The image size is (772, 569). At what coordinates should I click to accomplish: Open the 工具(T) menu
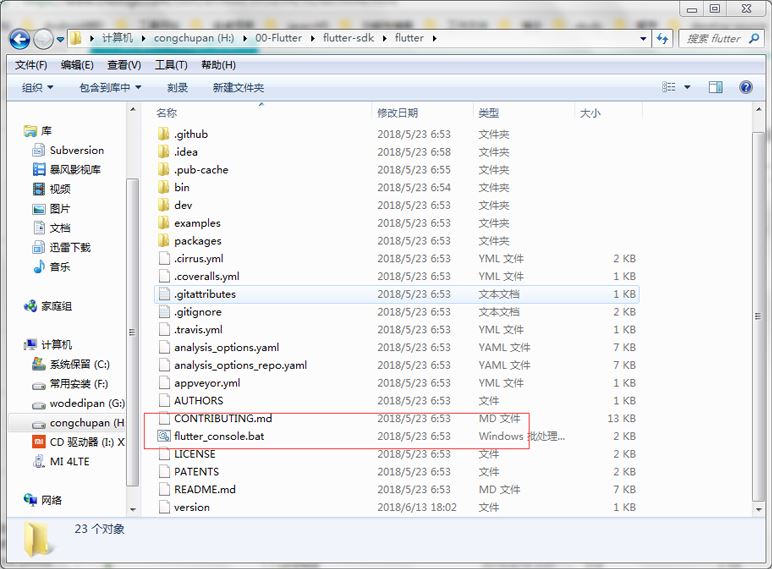tap(171, 65)
